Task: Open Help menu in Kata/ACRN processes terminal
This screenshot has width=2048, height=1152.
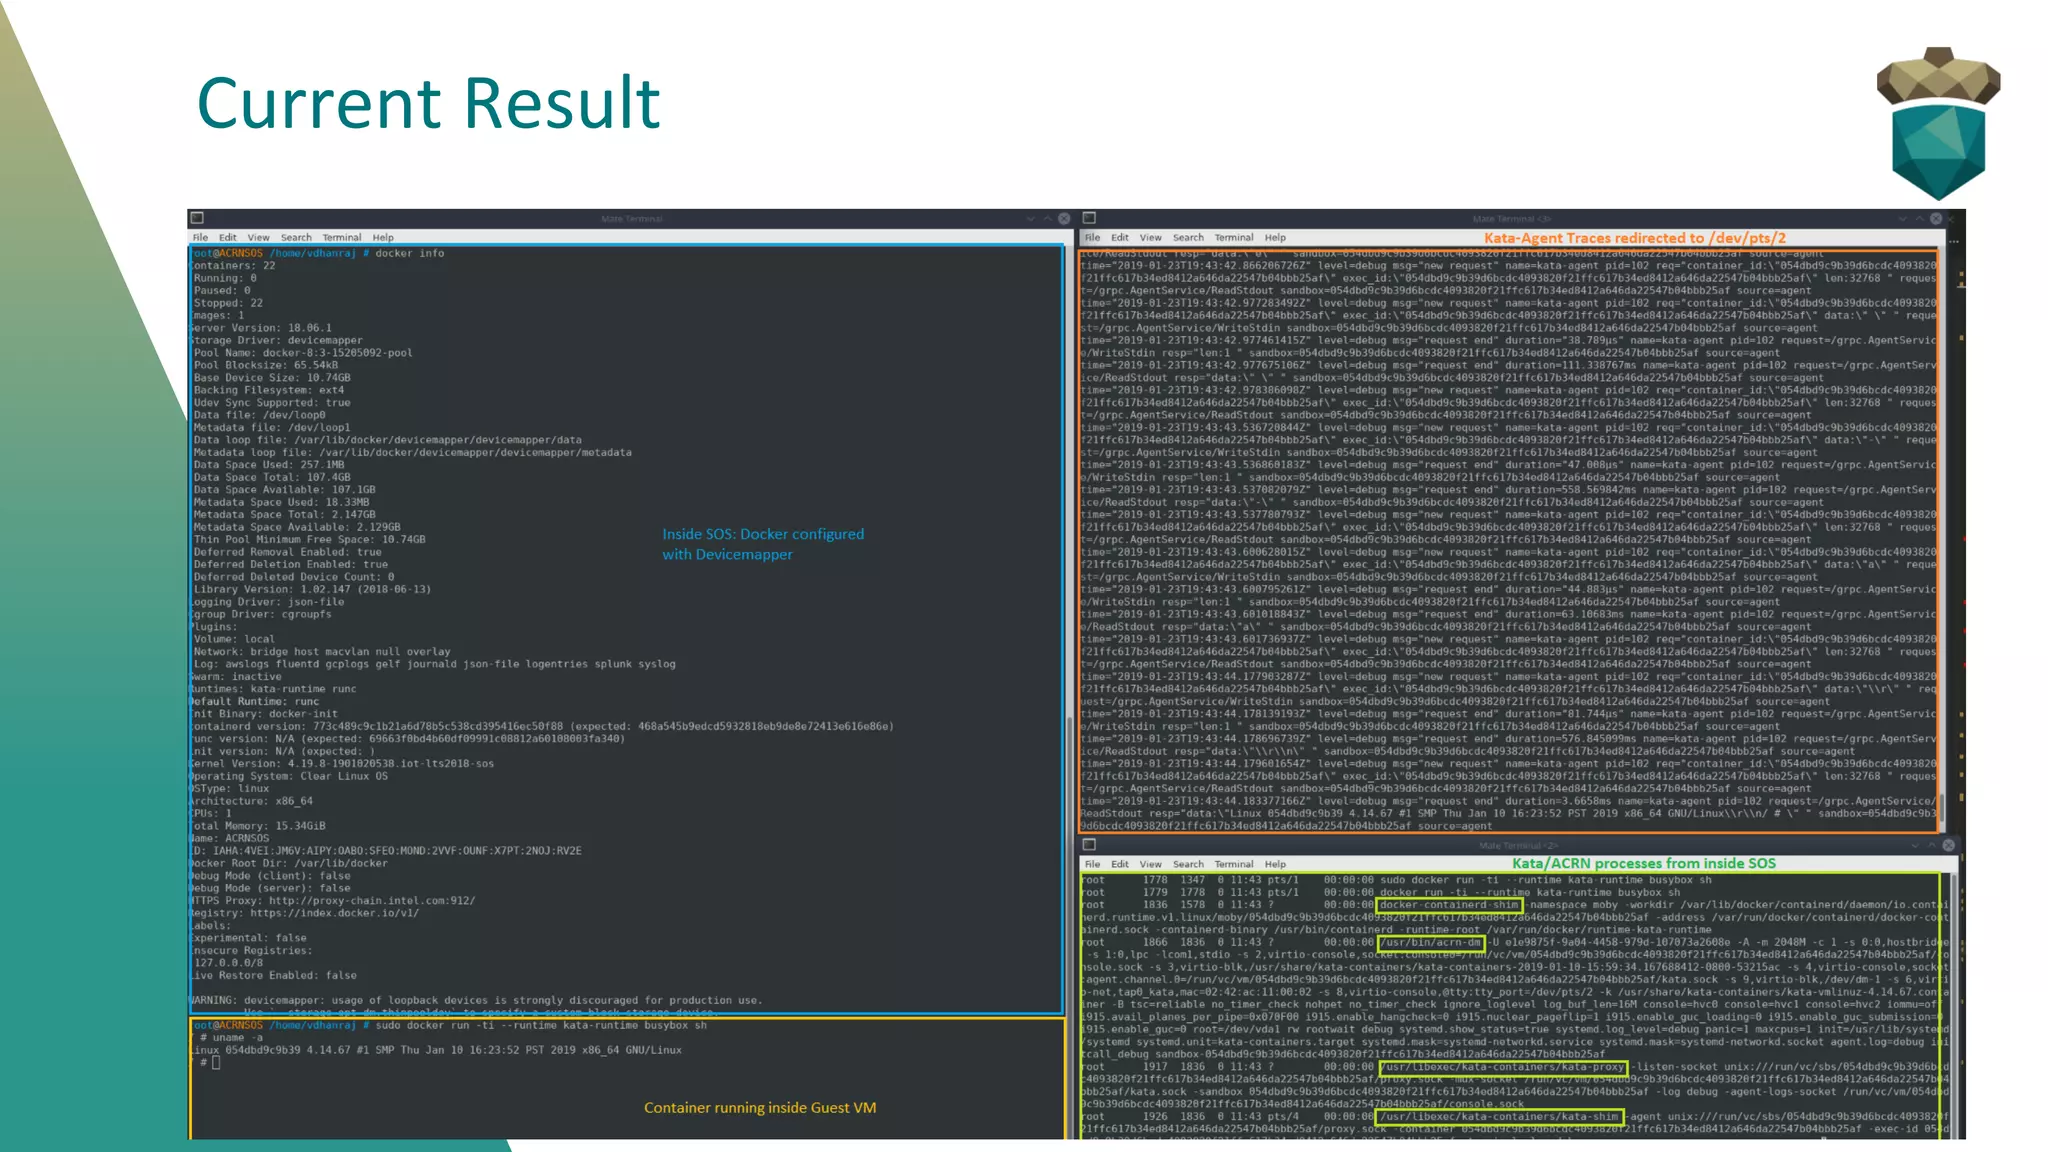Action: pyautogui.click(x=1275, y=864)
